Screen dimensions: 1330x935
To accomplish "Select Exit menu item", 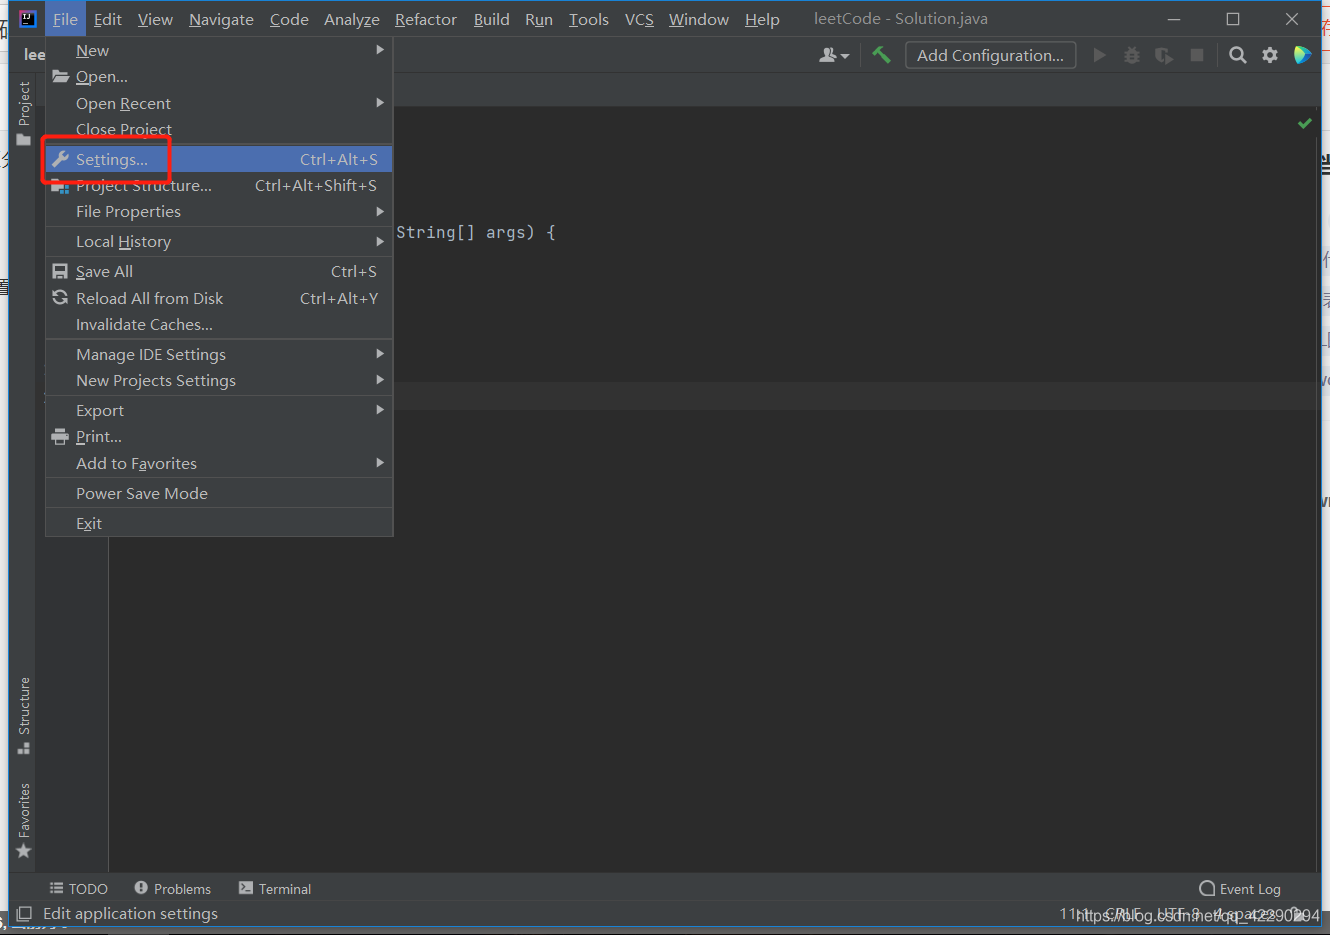I will coord(219,523).
